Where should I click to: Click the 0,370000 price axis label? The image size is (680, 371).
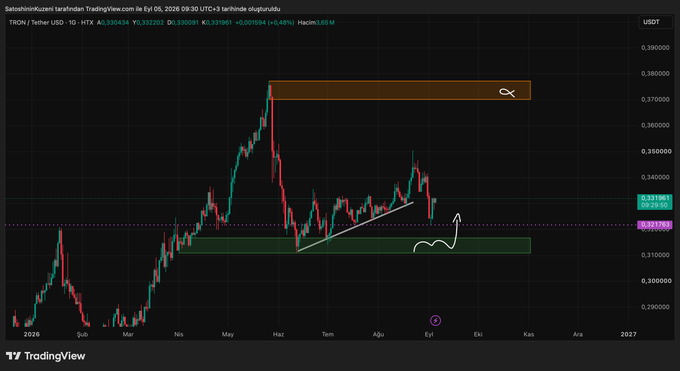(655, 99)
